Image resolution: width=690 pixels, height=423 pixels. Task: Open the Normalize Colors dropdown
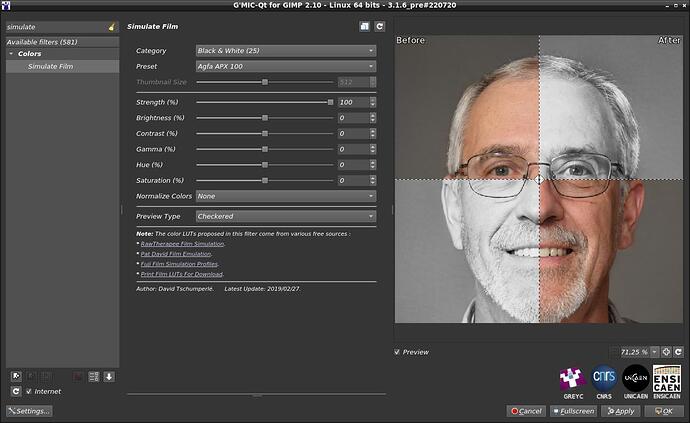[x=286, y=196]
